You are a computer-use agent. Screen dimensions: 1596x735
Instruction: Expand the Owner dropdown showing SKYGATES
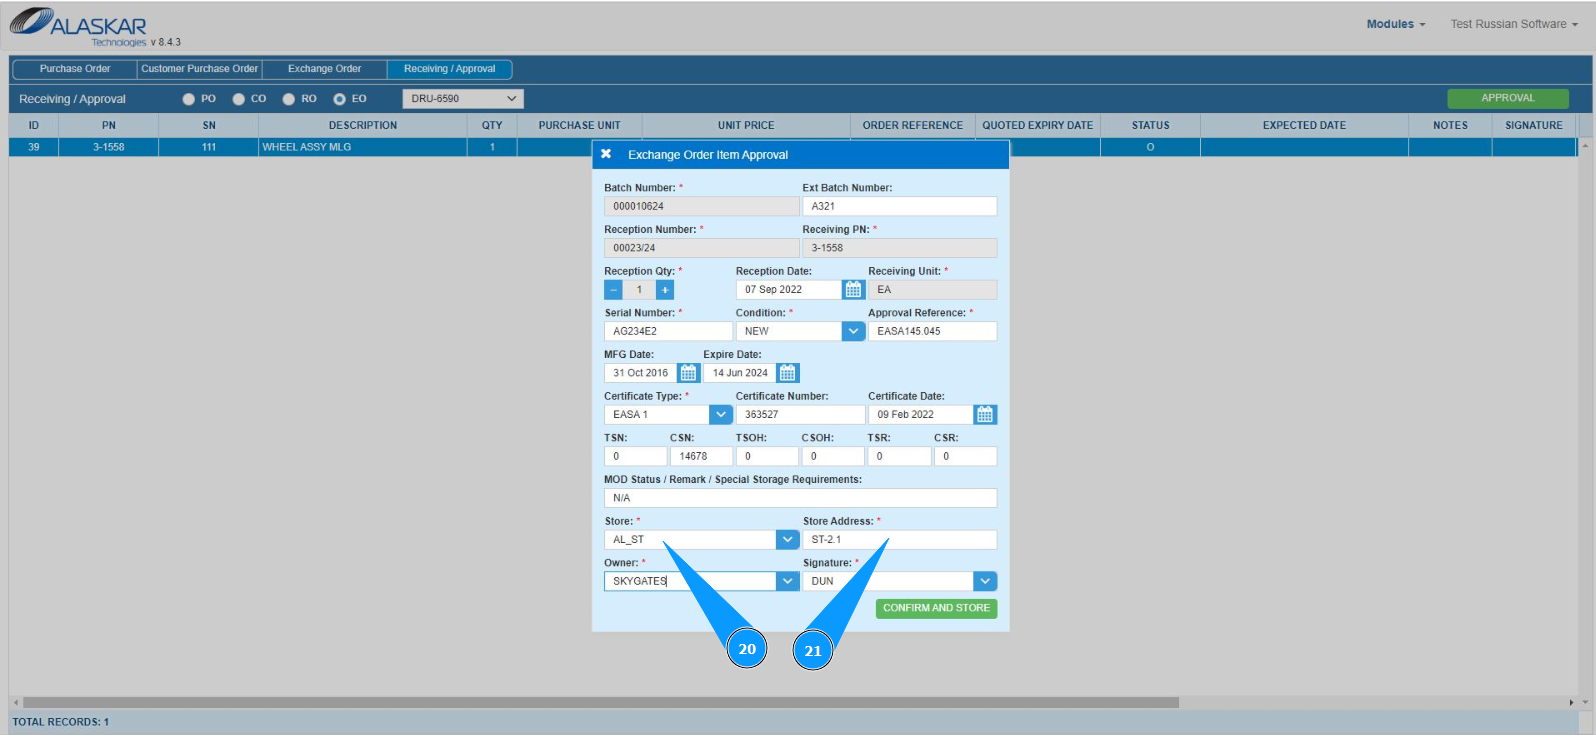point(788,581)
